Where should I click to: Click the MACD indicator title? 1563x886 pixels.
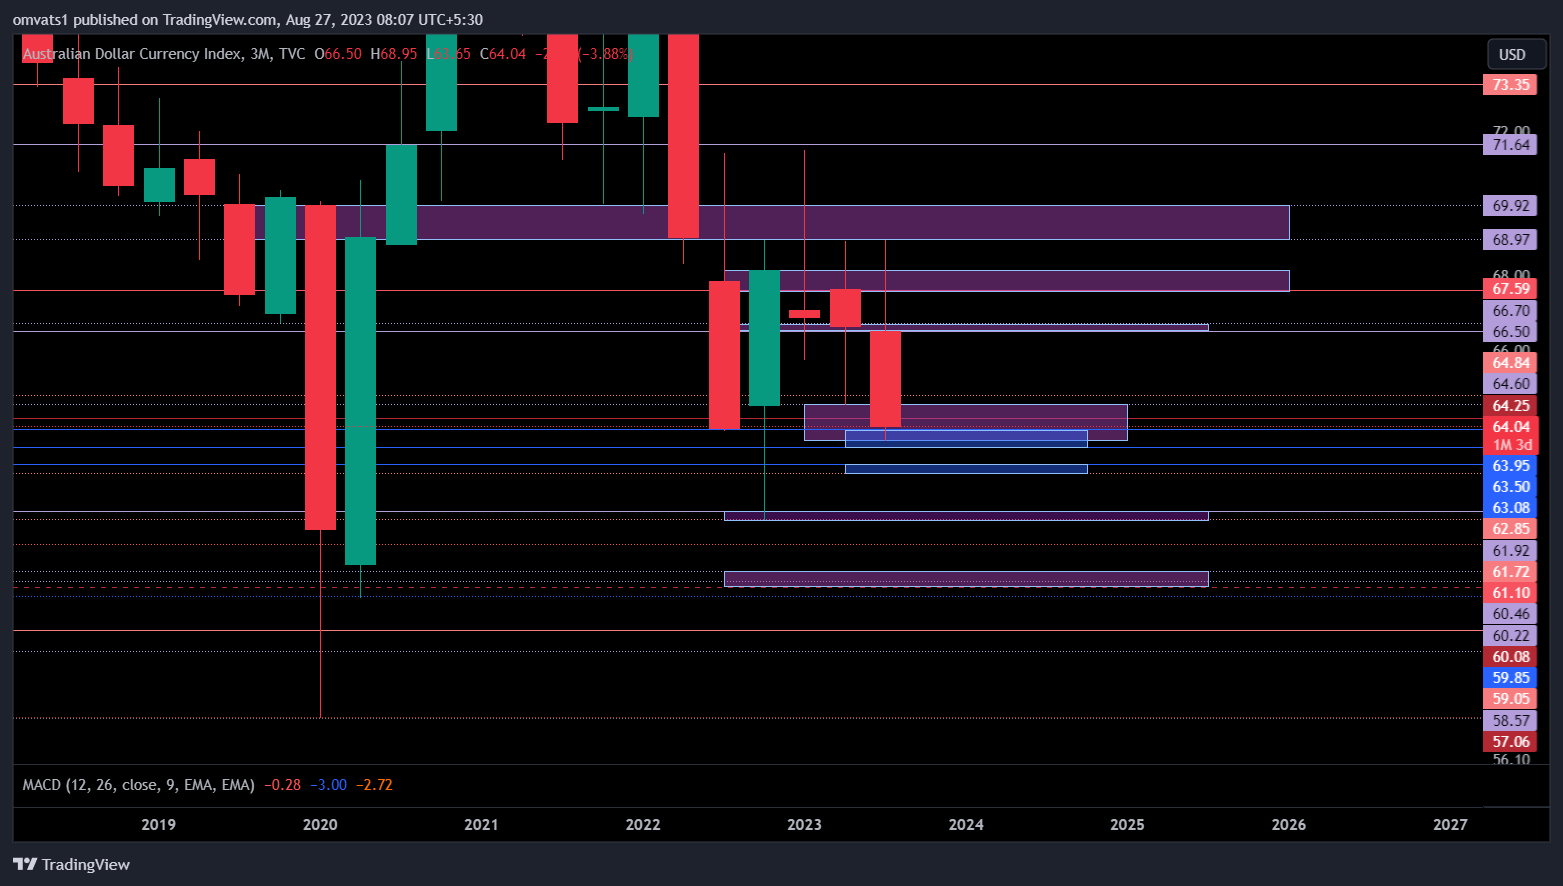(138, 785)
